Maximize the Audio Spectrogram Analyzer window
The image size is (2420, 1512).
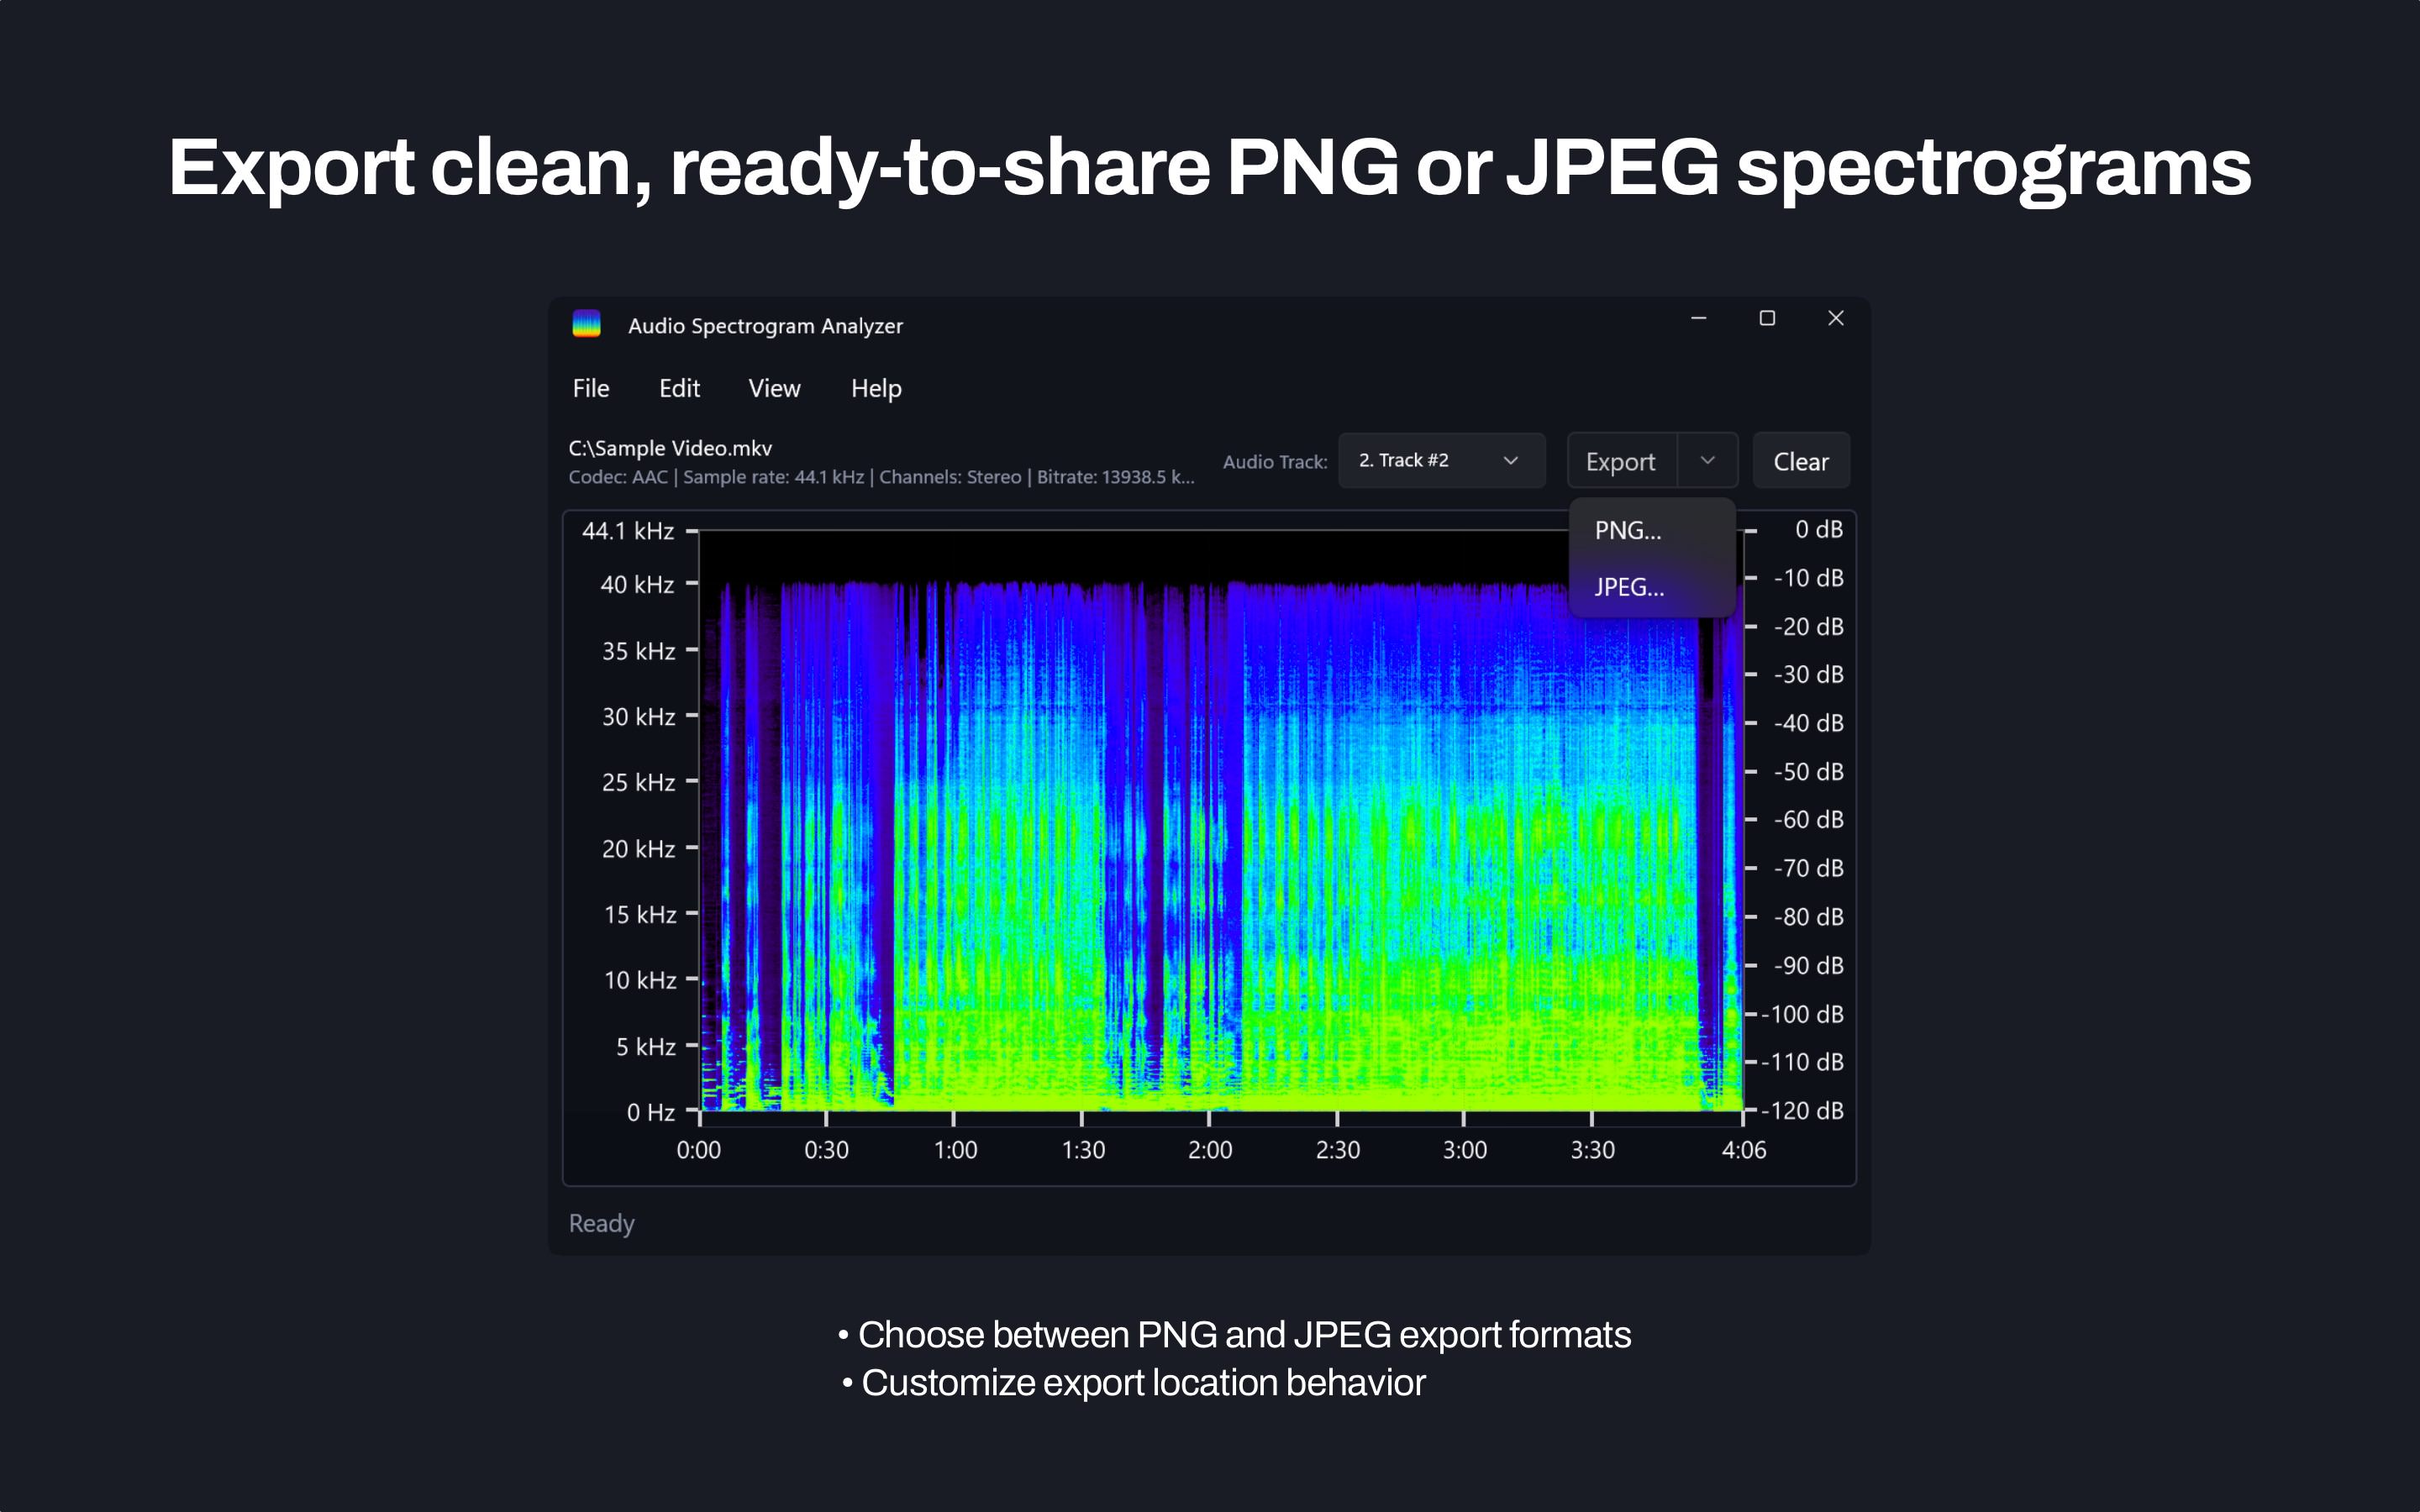click(x=1767, y=318)
